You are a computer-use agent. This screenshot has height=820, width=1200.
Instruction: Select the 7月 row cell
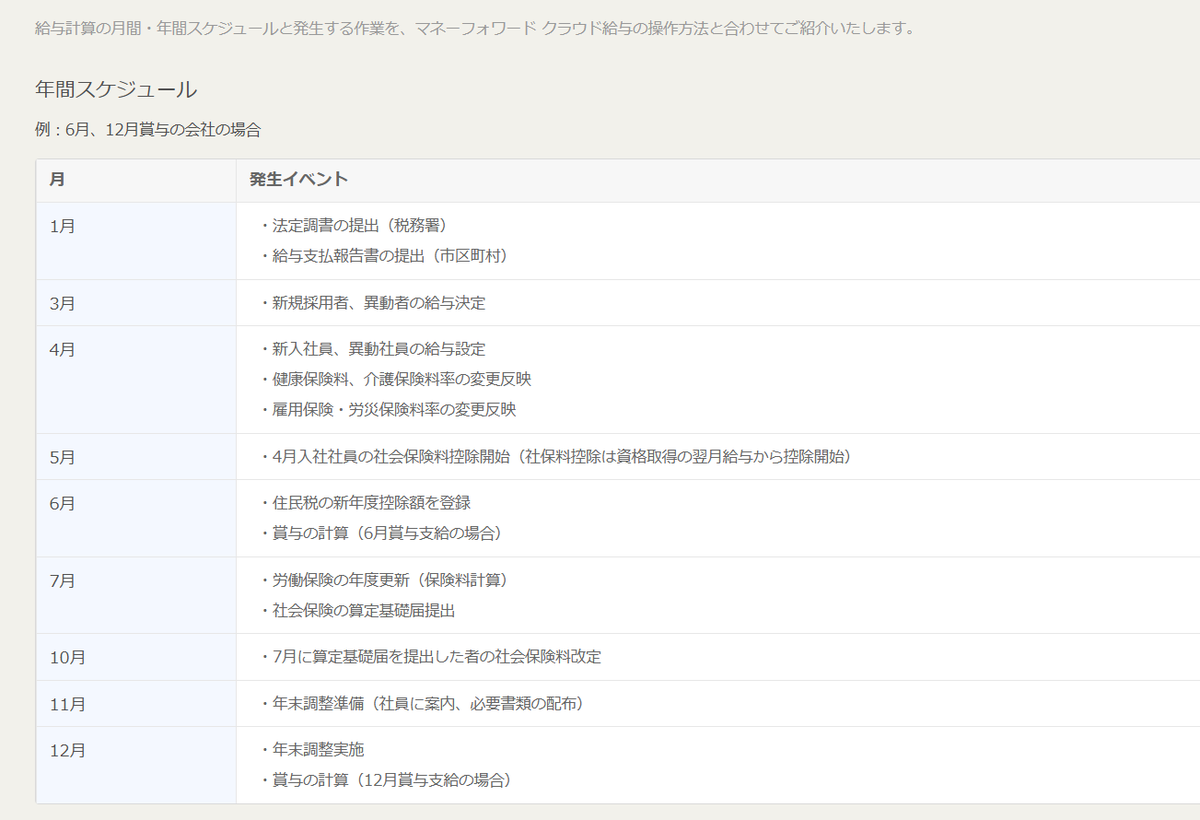pos(136,595)
